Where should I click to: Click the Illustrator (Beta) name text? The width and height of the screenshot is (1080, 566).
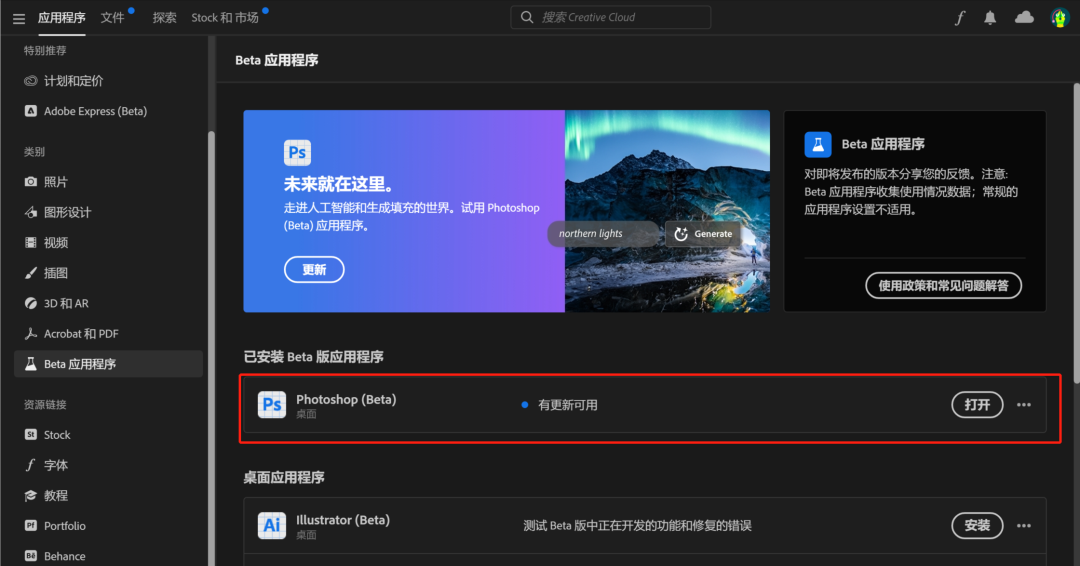tap(343, 520)
